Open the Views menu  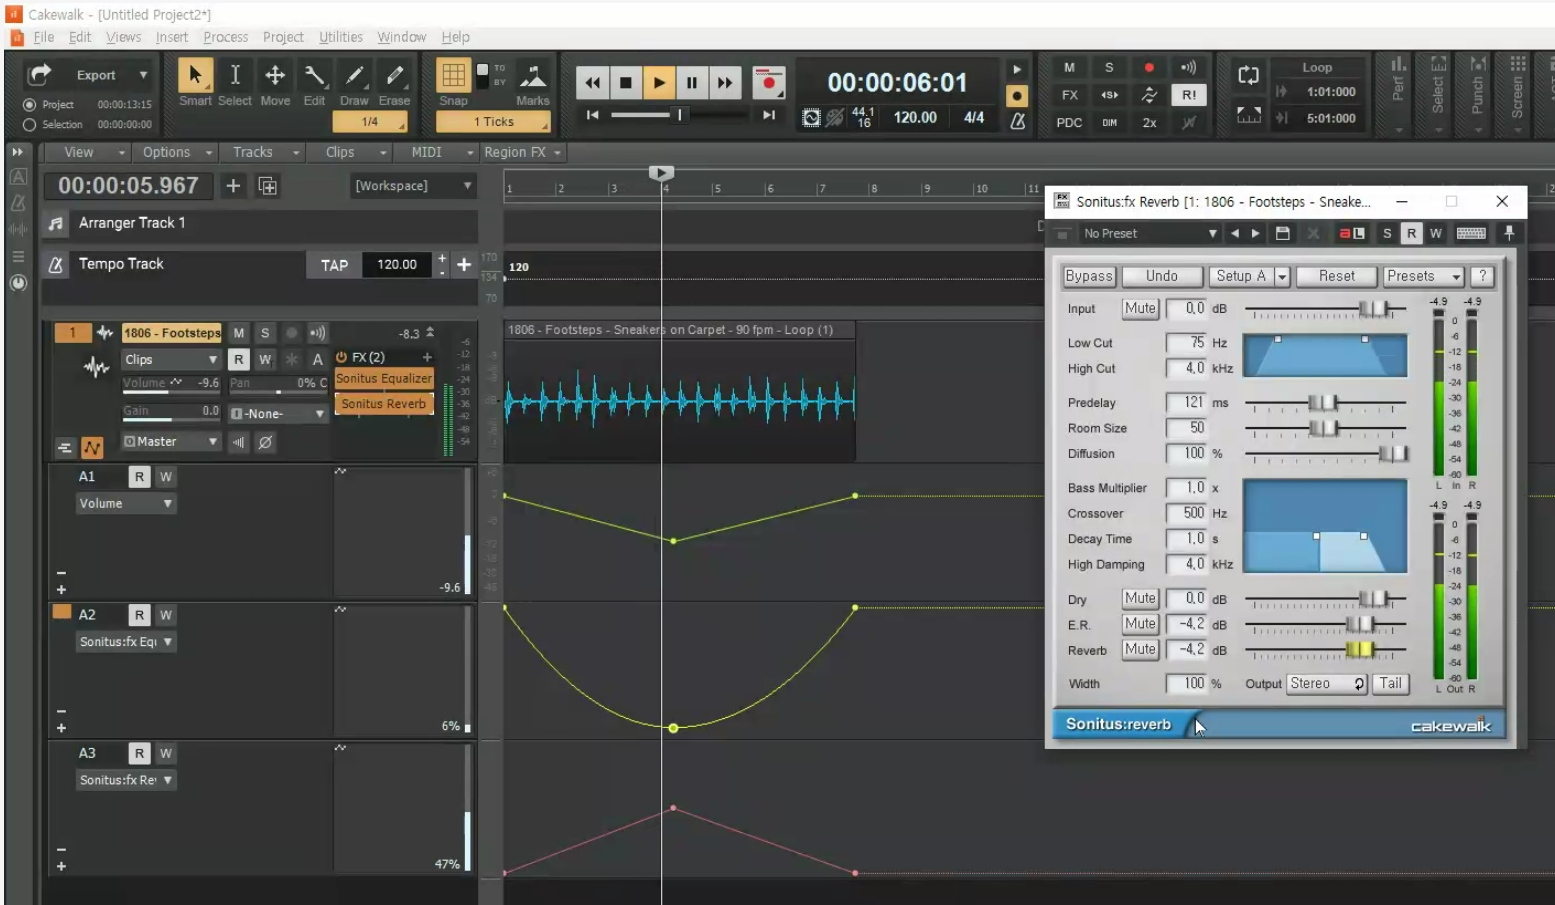(123, 37)
